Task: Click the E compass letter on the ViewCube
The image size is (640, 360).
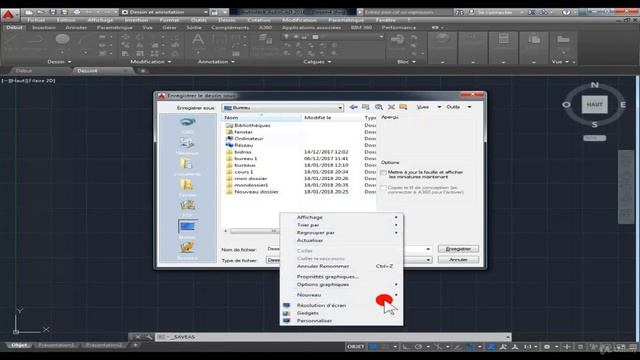Action: [623, 104]
